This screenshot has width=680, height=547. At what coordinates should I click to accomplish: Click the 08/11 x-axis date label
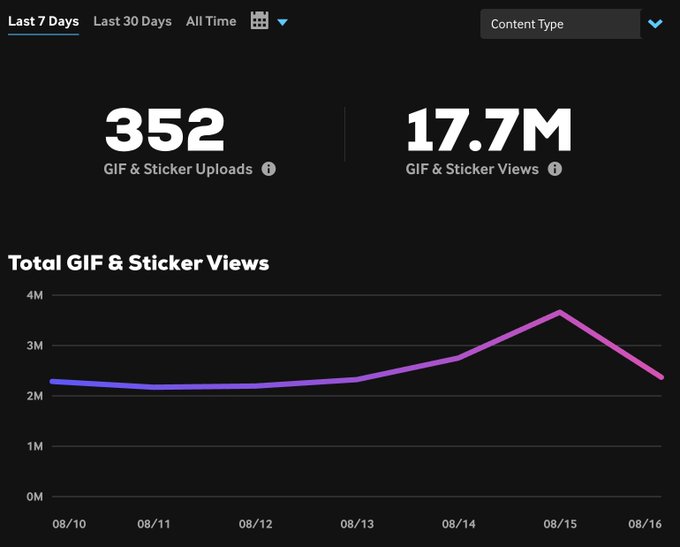pos(154,524)
